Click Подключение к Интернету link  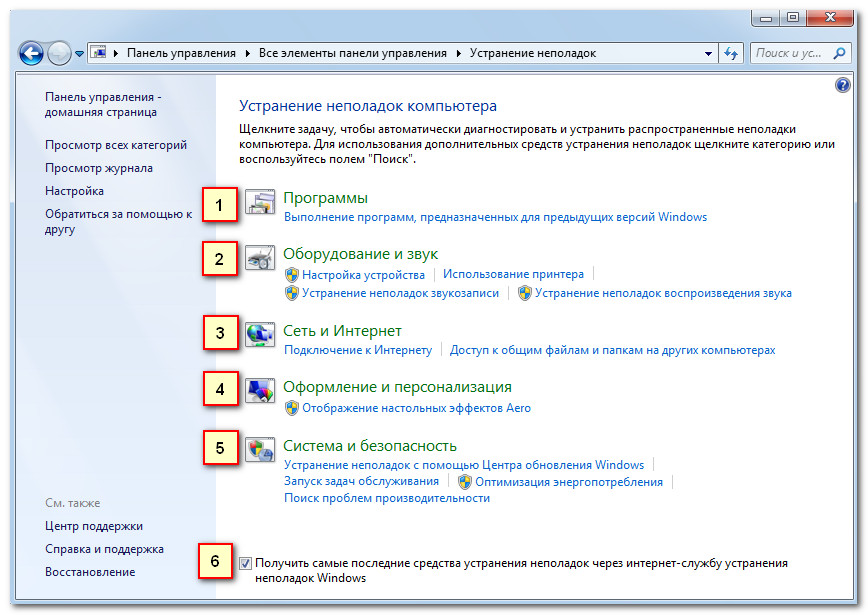[358, 350]
